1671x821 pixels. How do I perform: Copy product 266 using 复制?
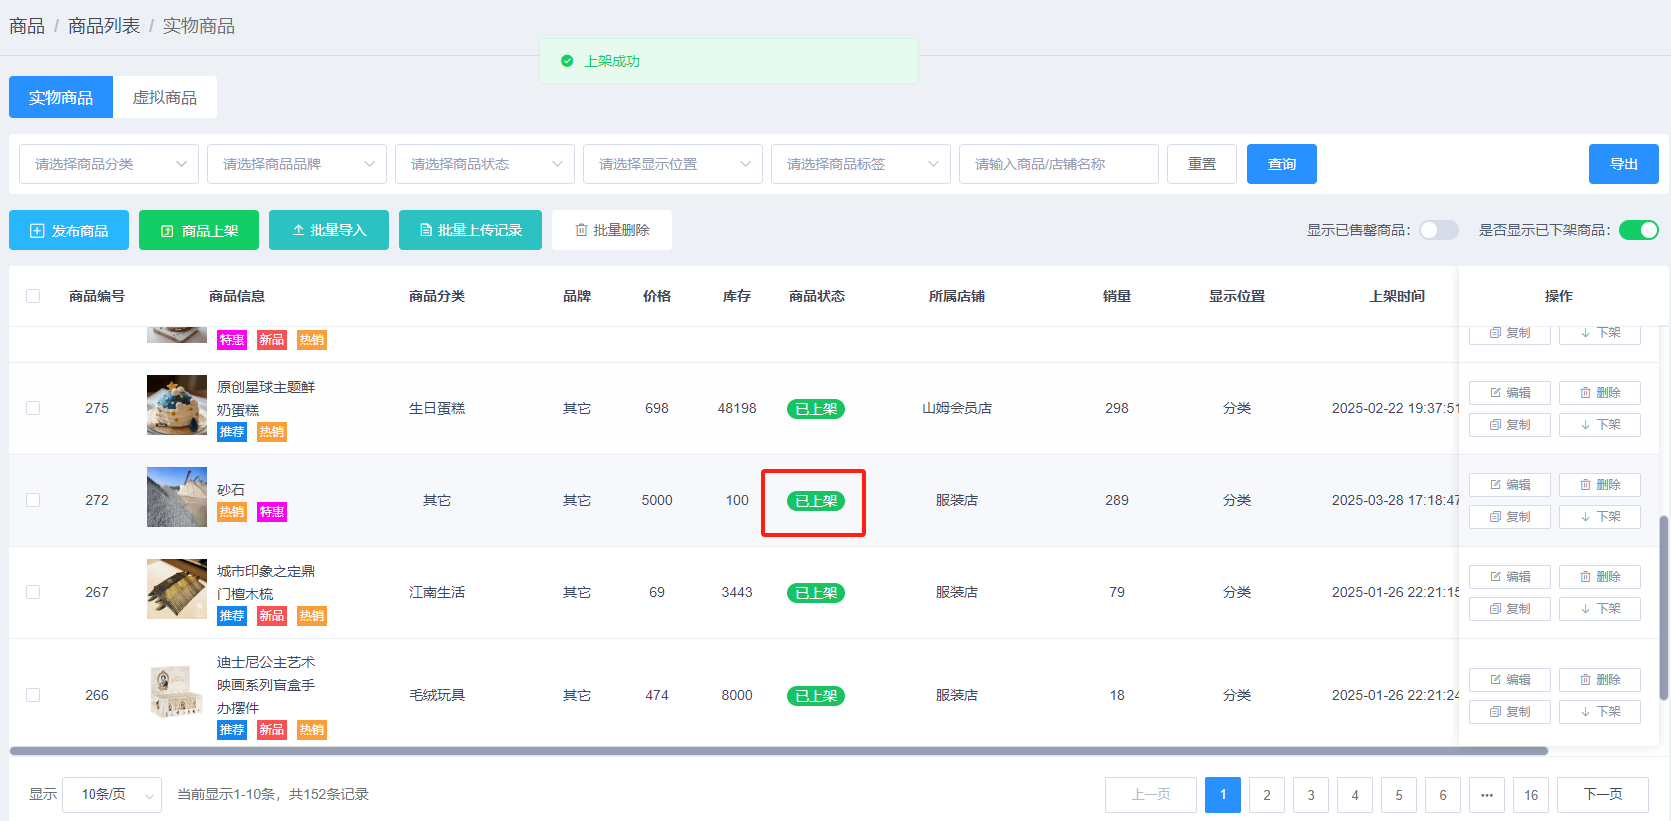click(1510, 712)
